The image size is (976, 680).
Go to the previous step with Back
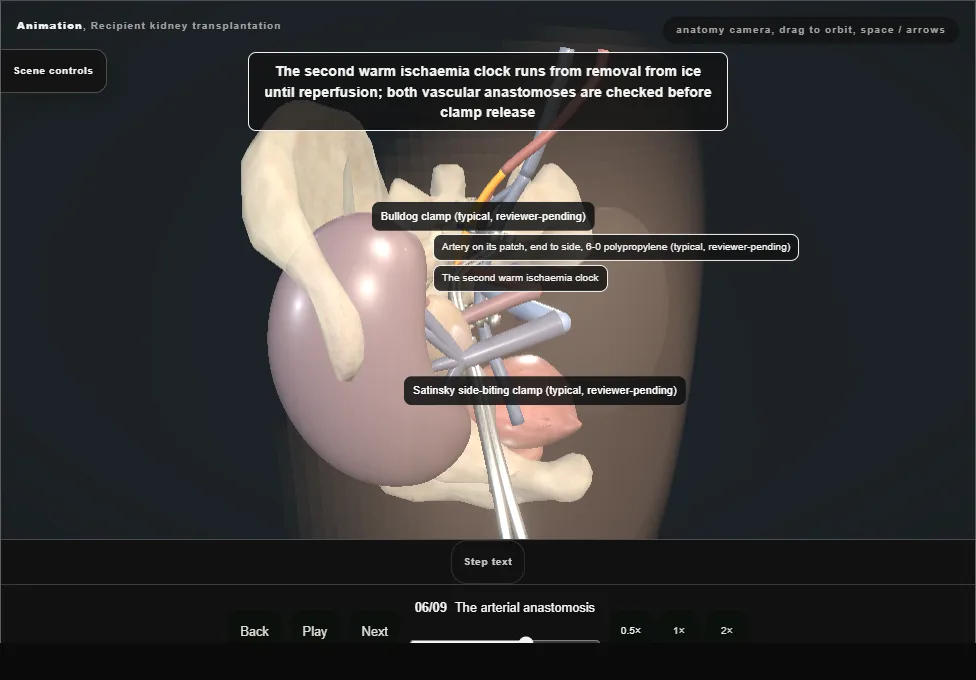255,631
